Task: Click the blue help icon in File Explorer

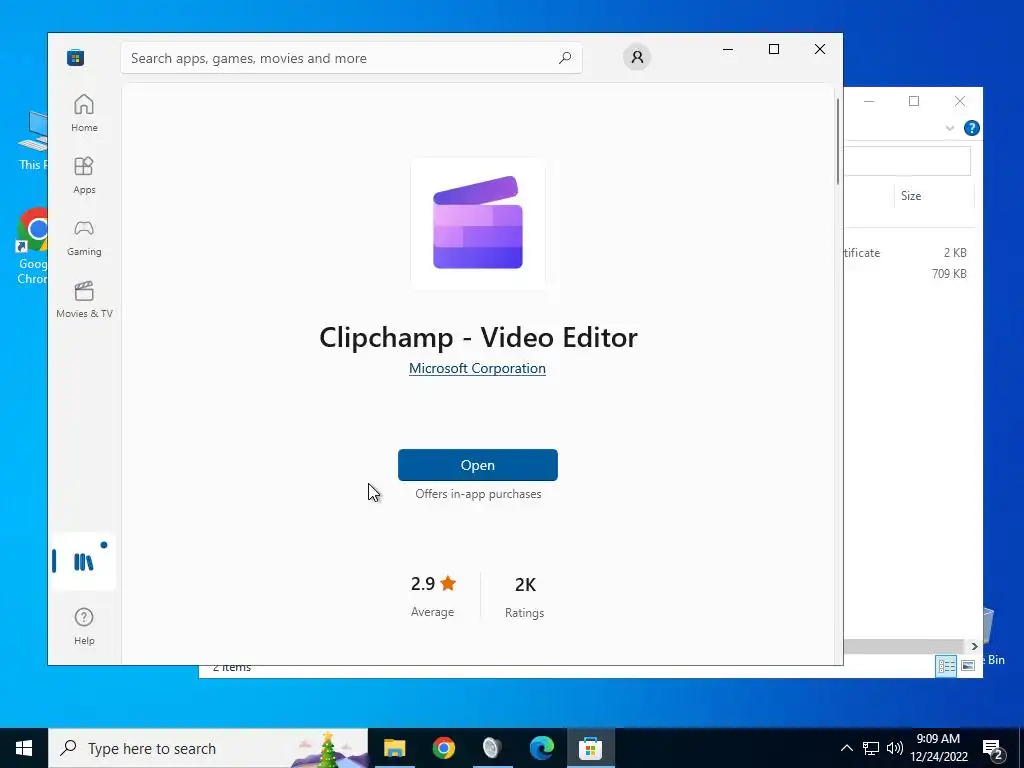Action: [972, 128]
